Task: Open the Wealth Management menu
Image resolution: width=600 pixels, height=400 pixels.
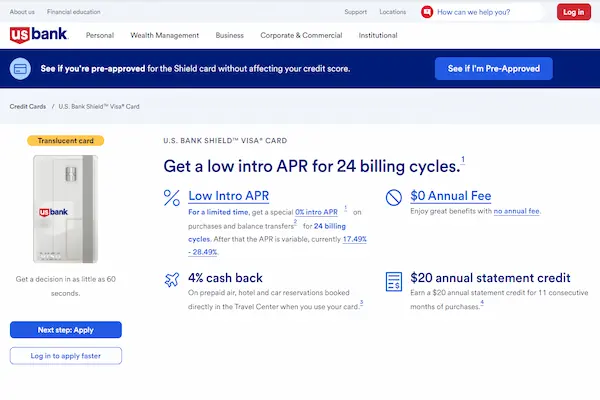Action: (165, 35)
